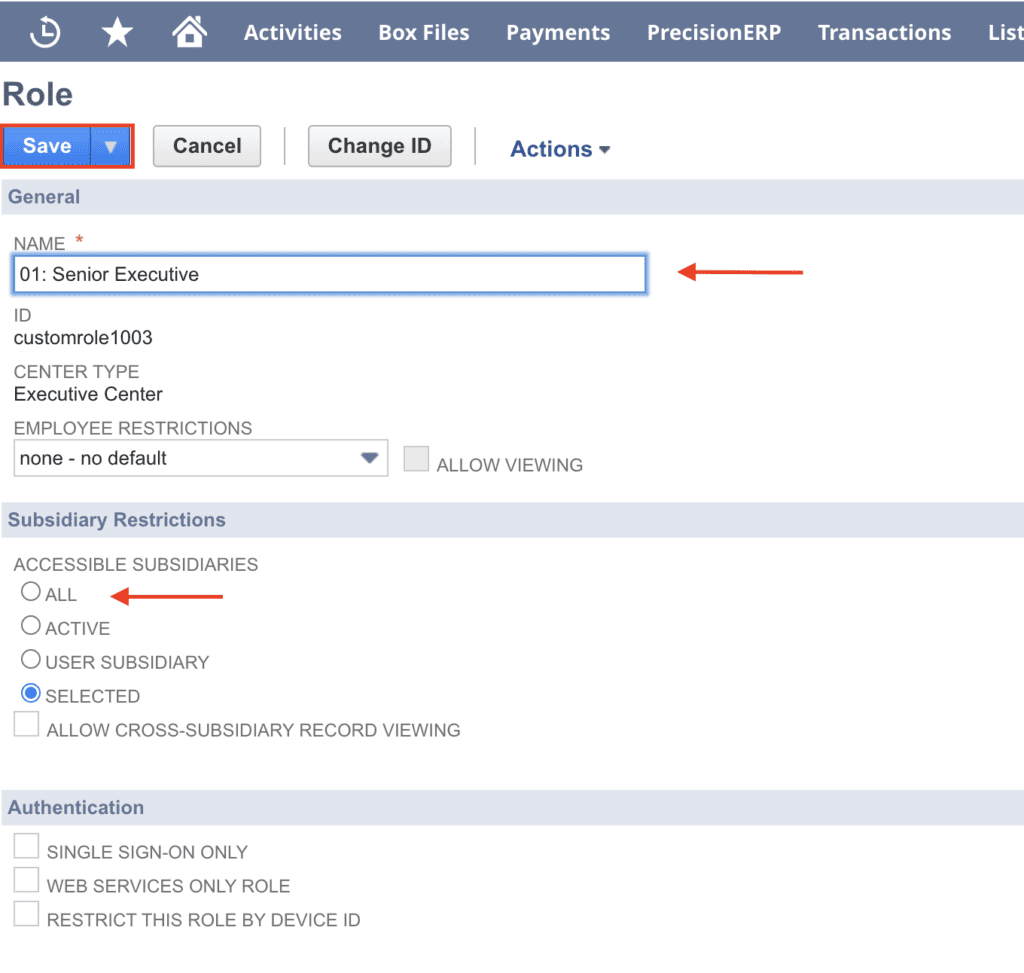This screenshot has width=1024, height=973.
Task: Click the Name input field
Action: 329,274
